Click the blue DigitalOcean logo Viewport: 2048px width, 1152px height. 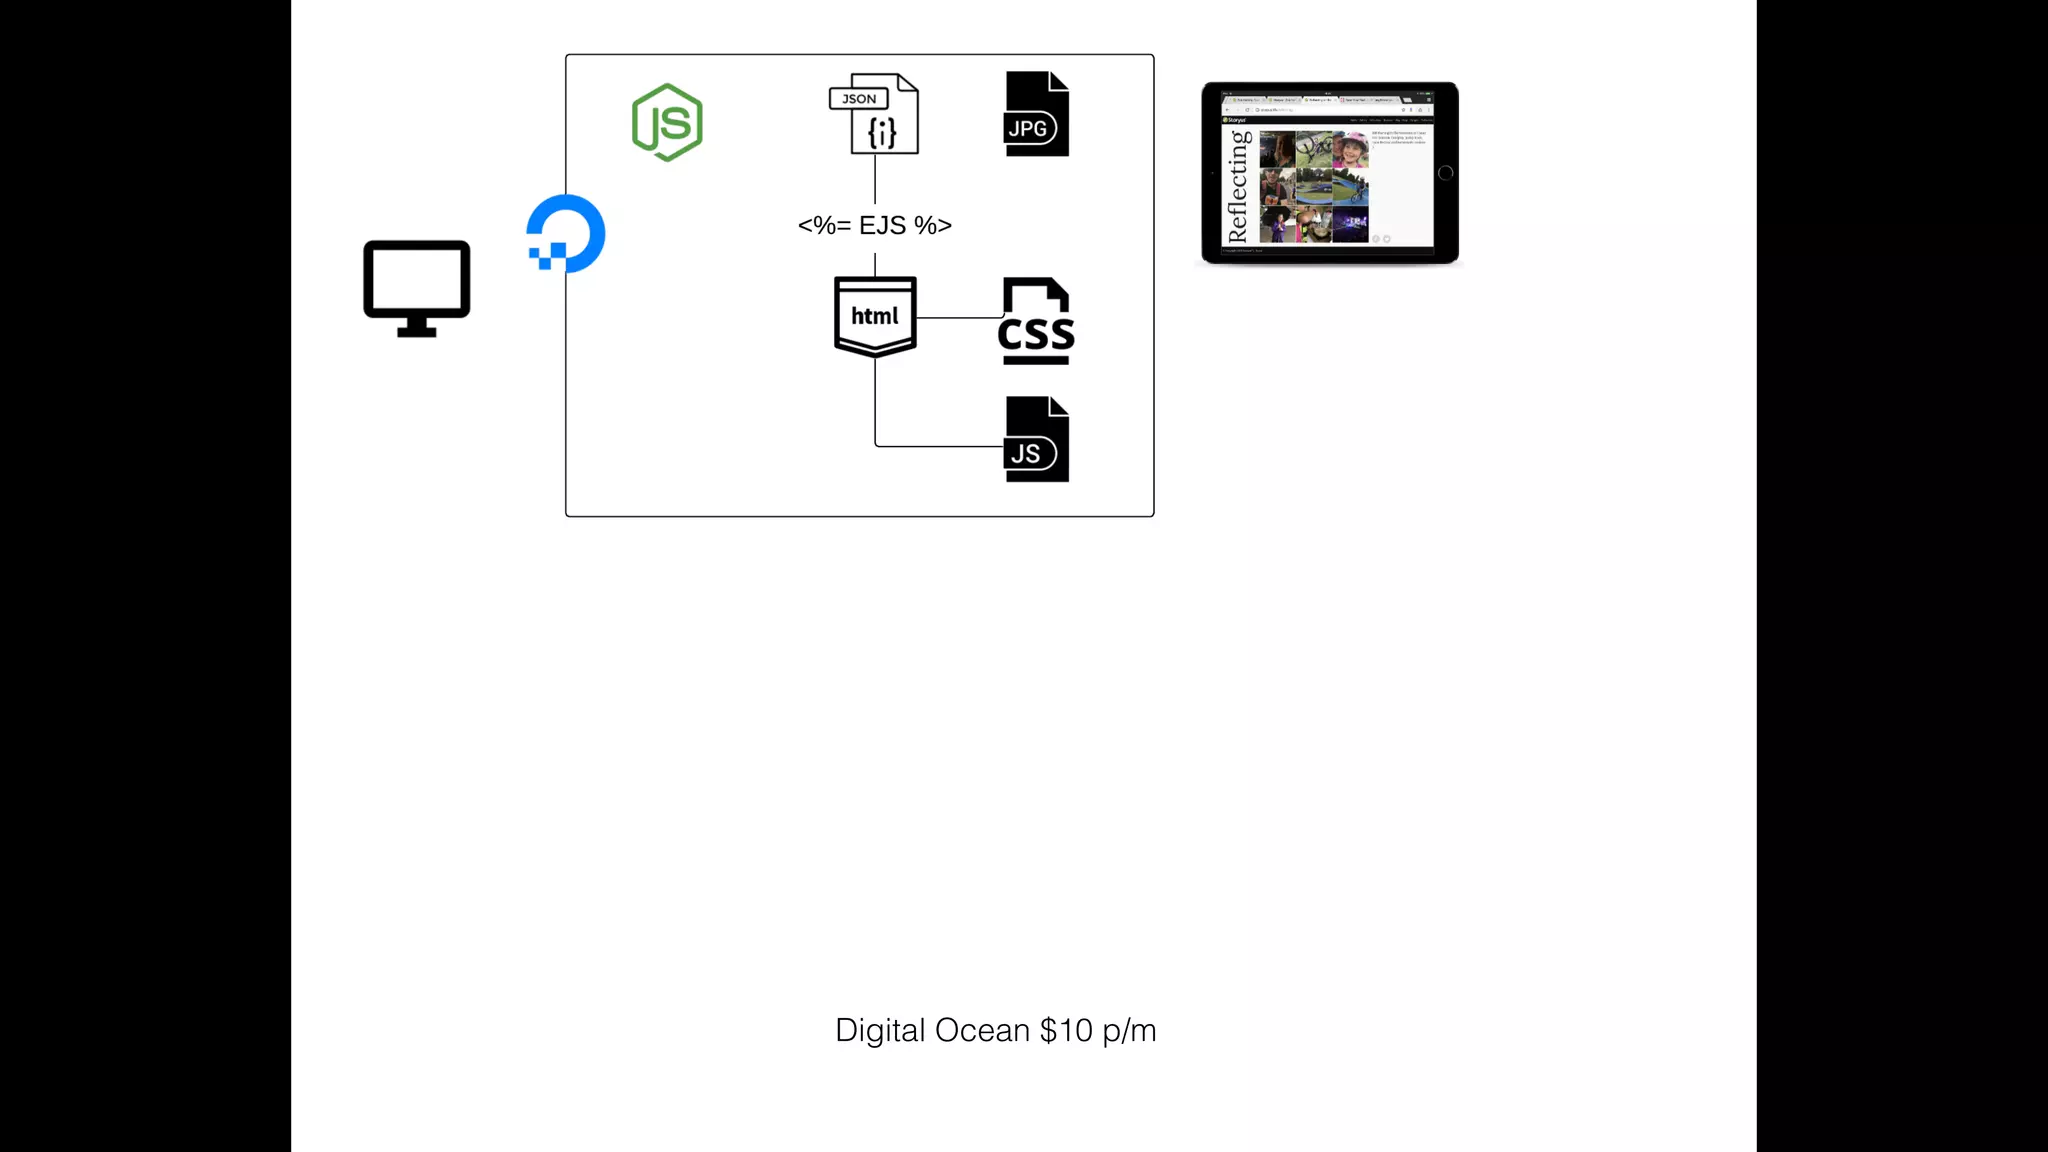tap(565, 234)
